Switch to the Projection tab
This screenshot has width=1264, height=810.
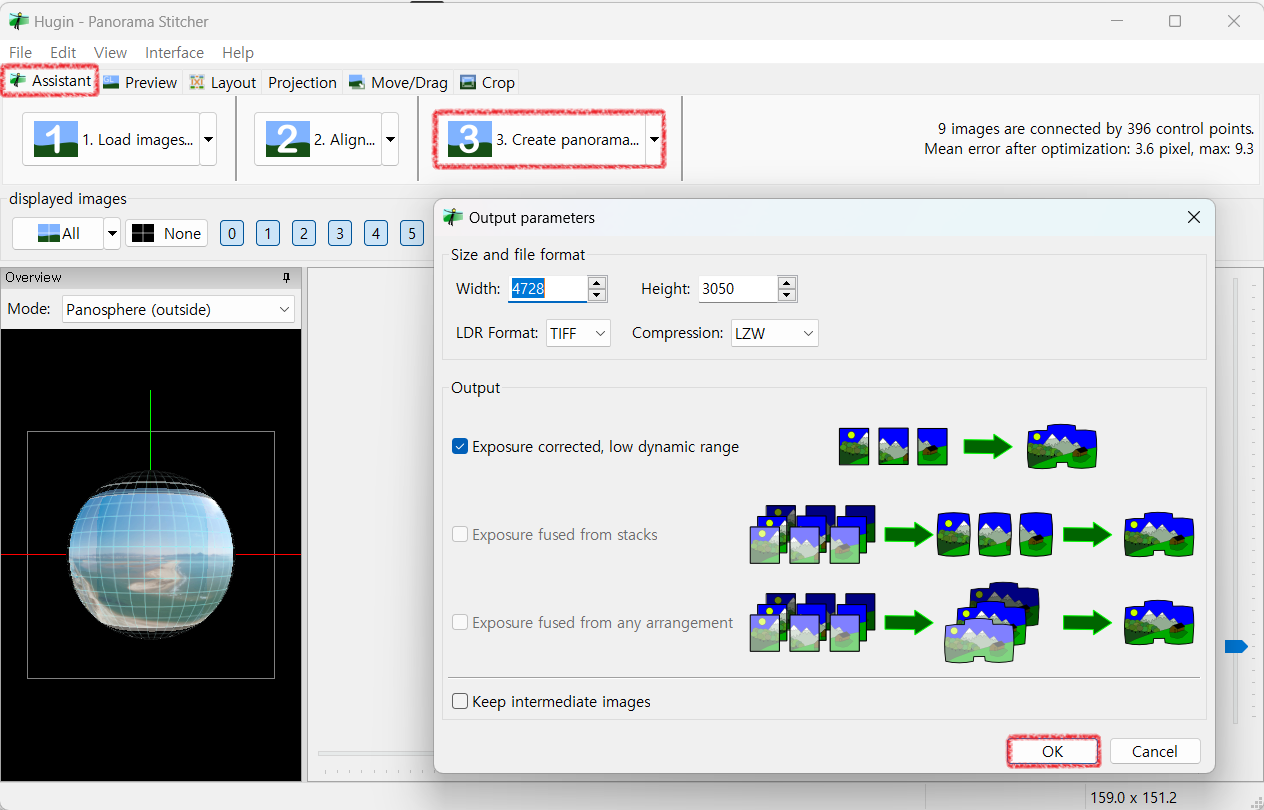[302, 83]
